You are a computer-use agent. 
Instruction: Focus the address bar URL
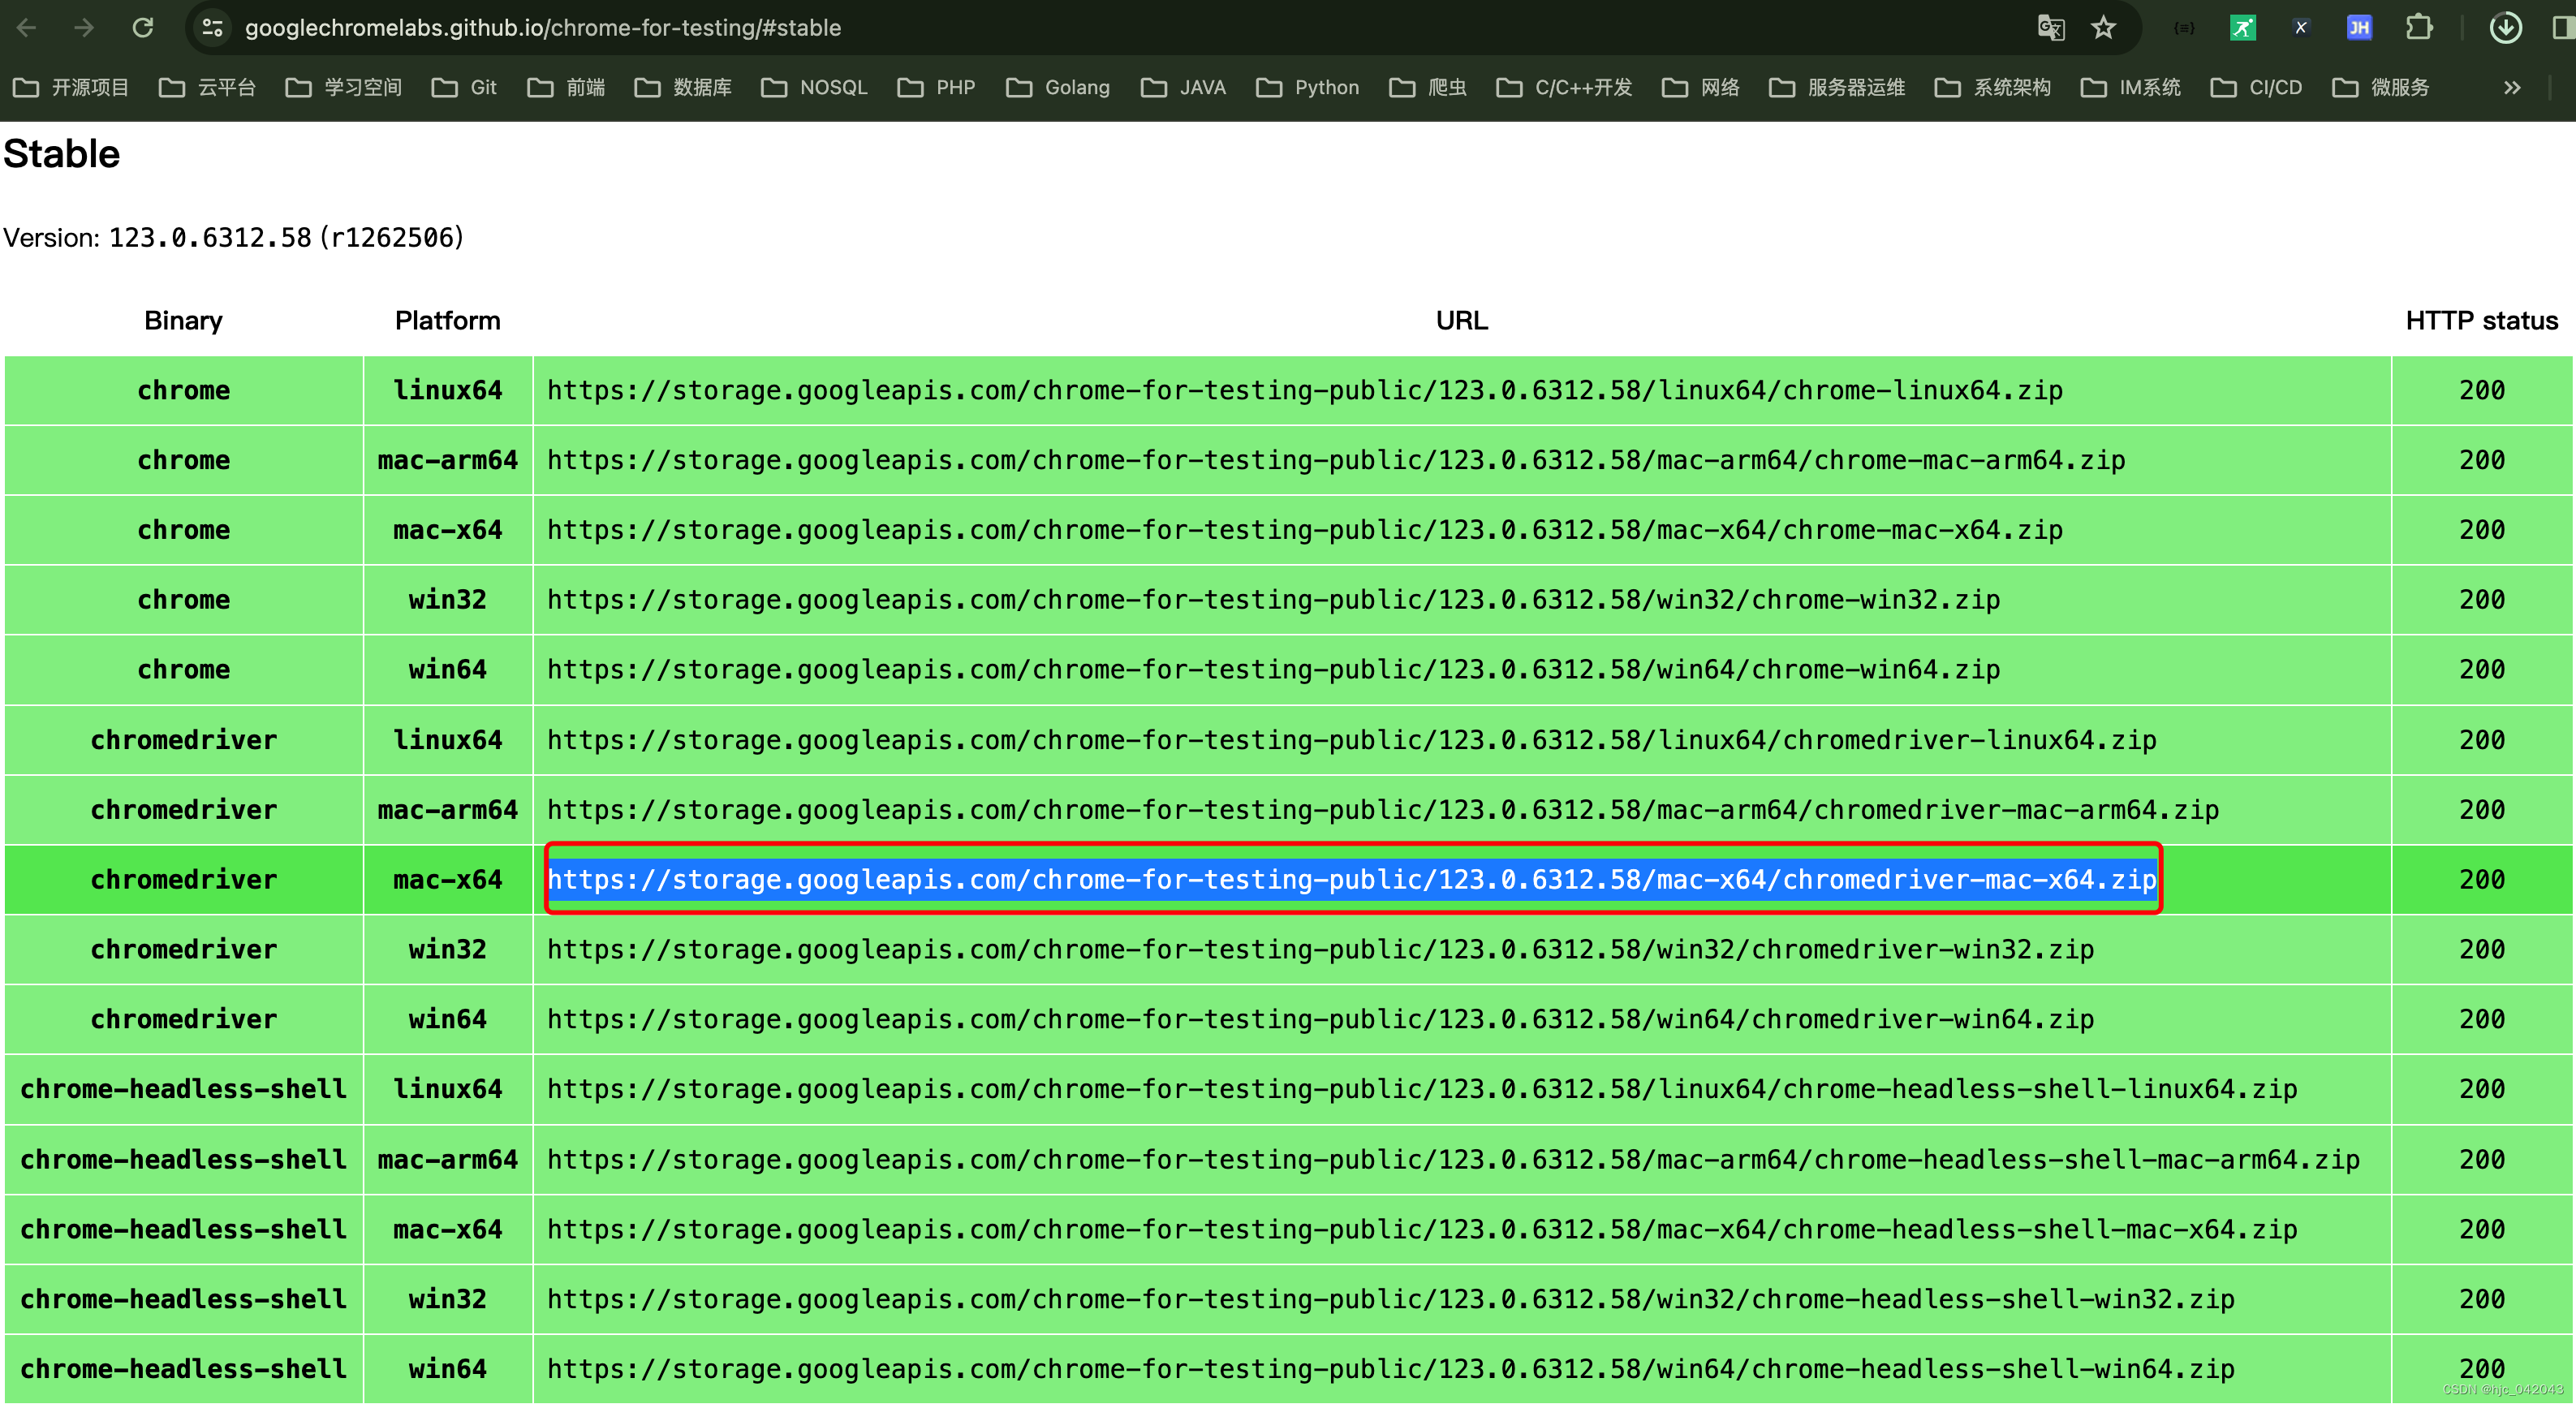click(543, 28)
